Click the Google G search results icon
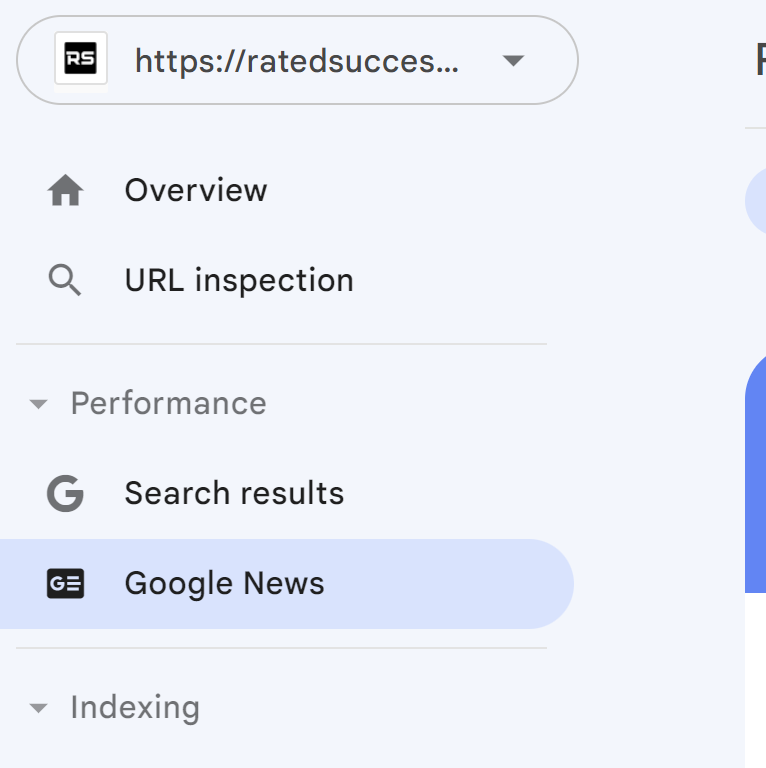 (x=65, y=493)
